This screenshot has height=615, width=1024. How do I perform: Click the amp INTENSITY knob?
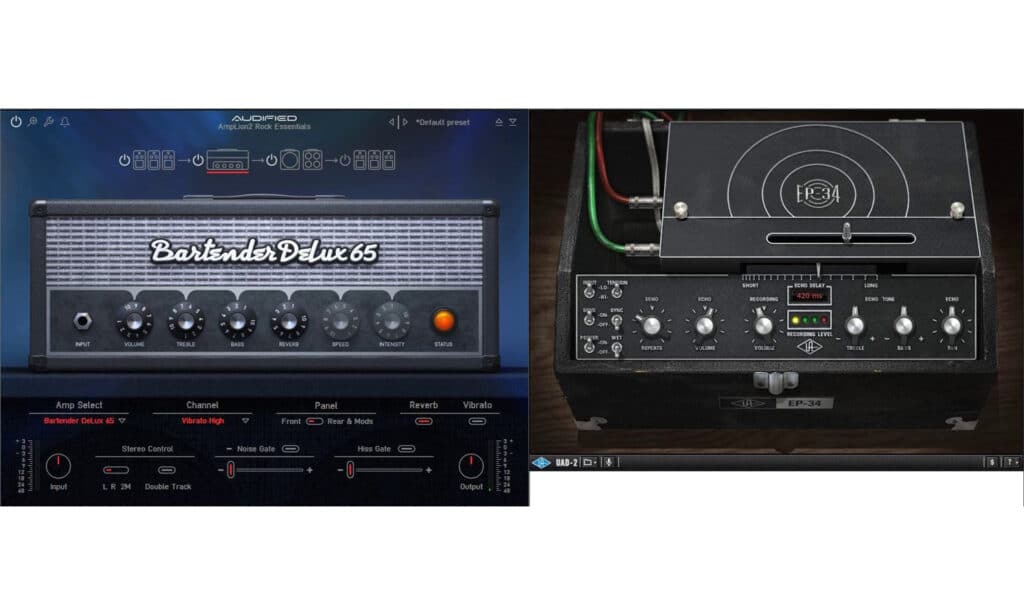[392, 321]
